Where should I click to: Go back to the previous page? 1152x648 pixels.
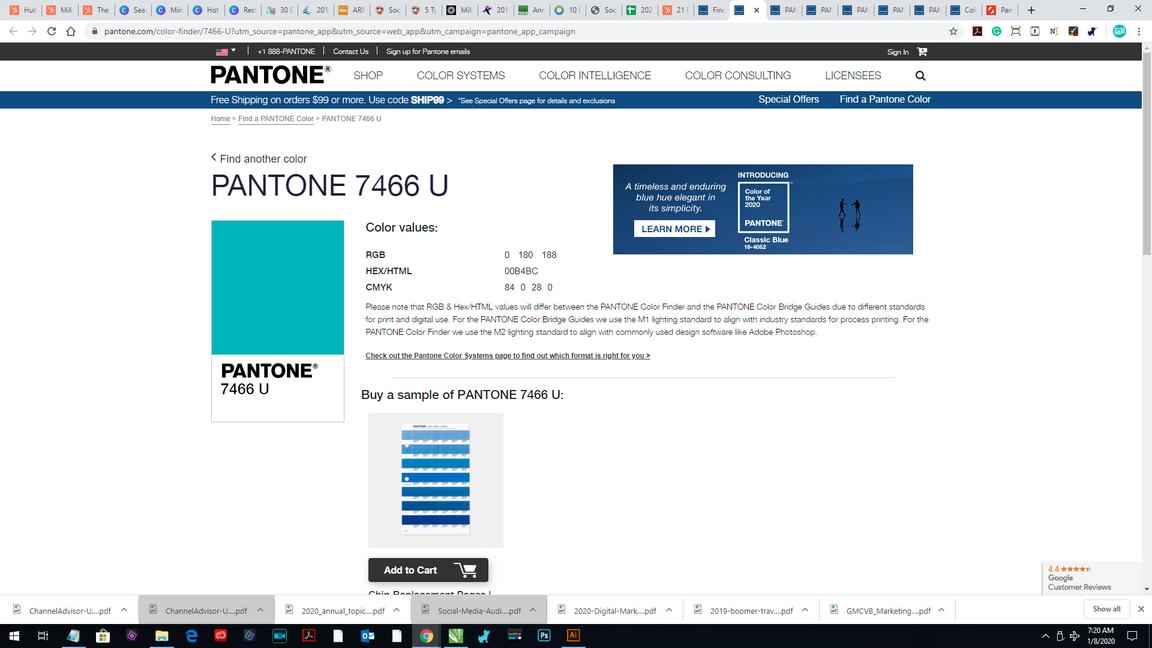13,31
